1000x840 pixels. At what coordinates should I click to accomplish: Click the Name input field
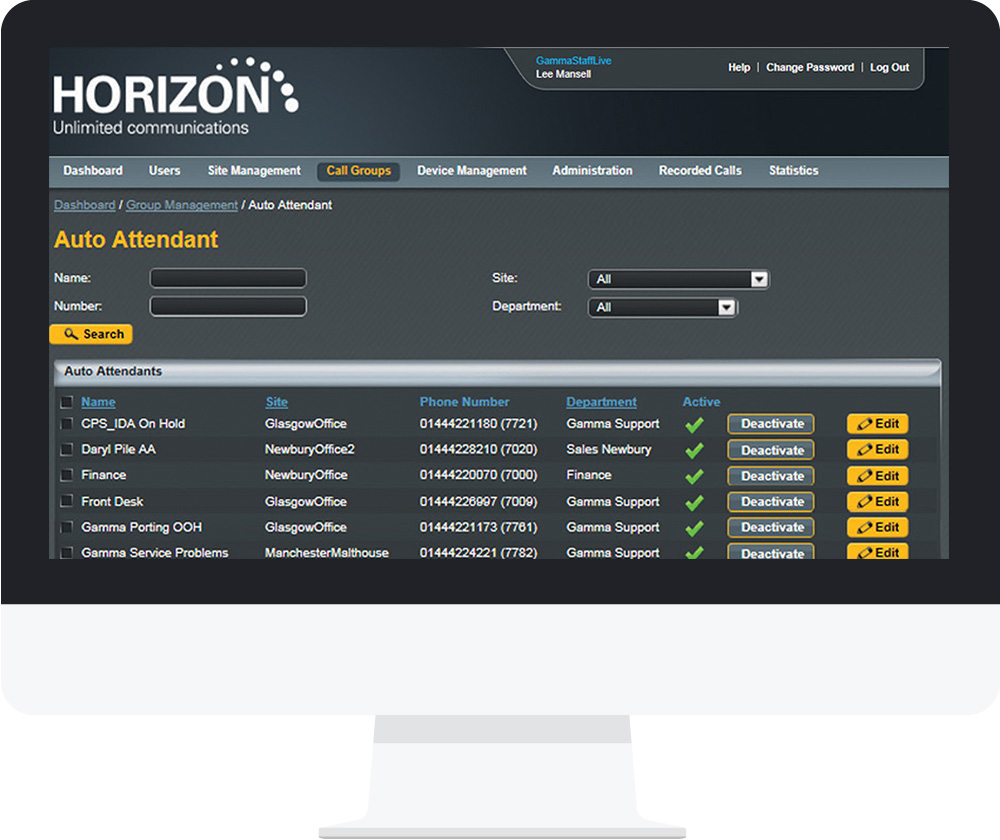[228, 278]
